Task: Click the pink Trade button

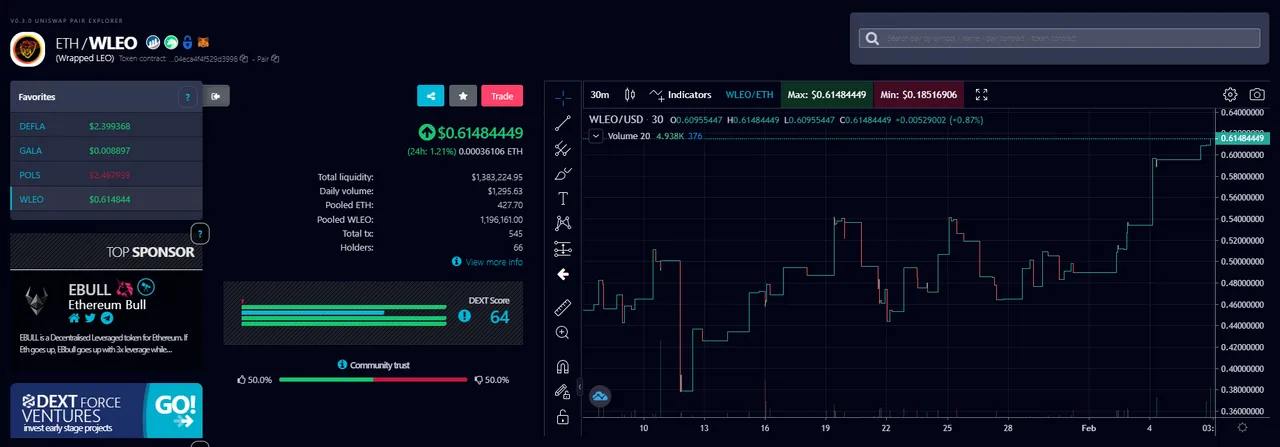Action: pos(502,96)
